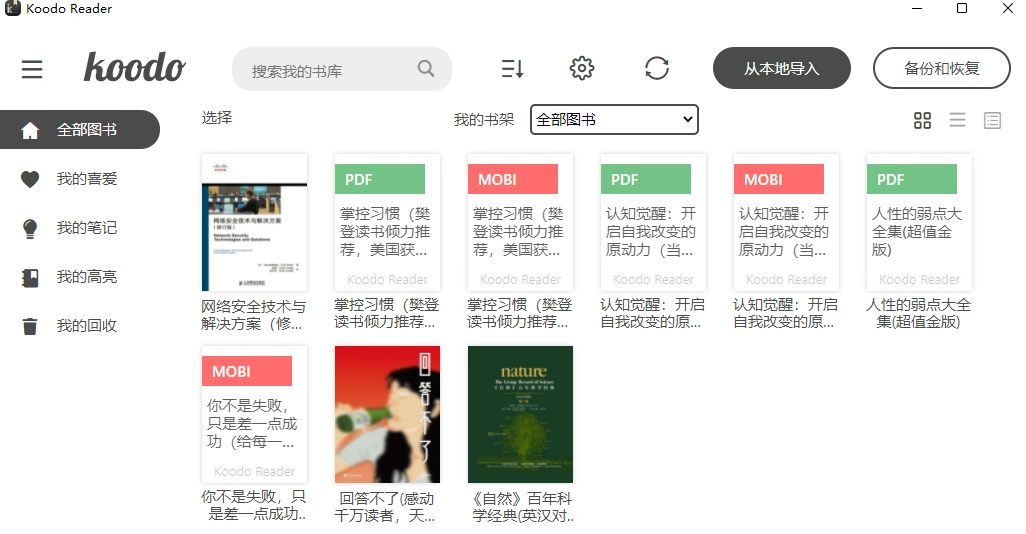The height and width of the screenshot is (534, 1026).
Task: Open 我的喜爱 favorites in sidebar
Action: coord(86,179)
